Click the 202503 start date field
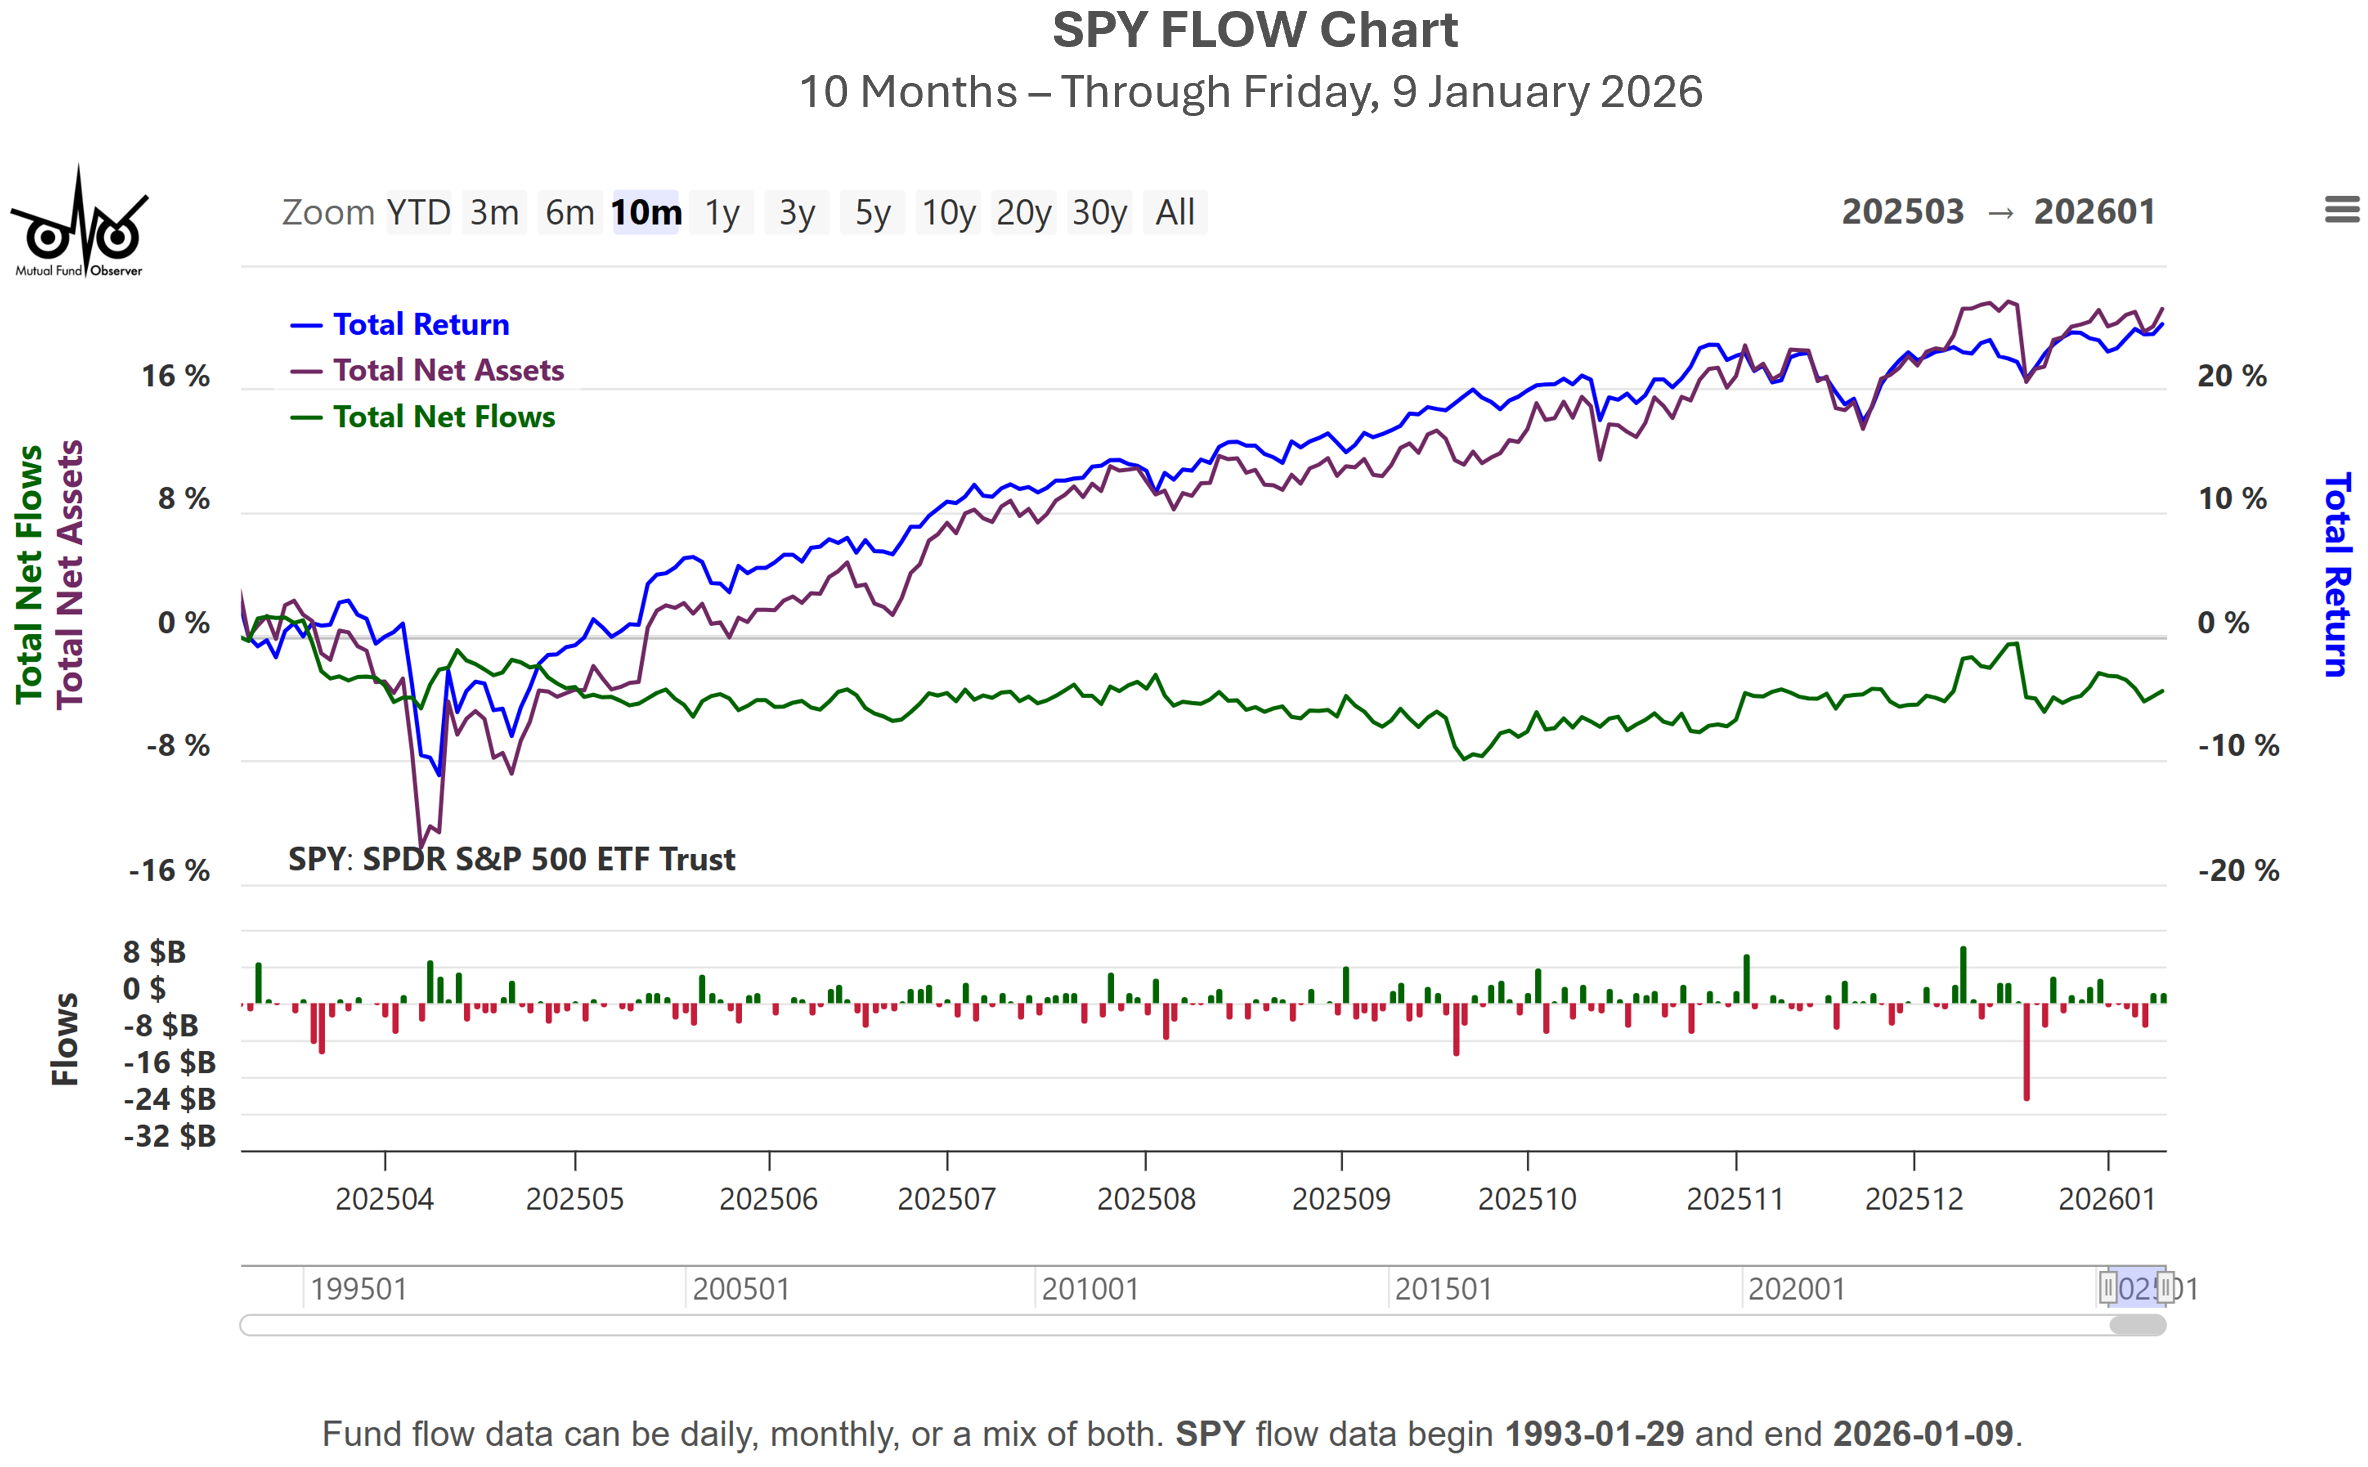Image resolution: width=2368 pixels, height=1467 pixels. pos(1902,212)
